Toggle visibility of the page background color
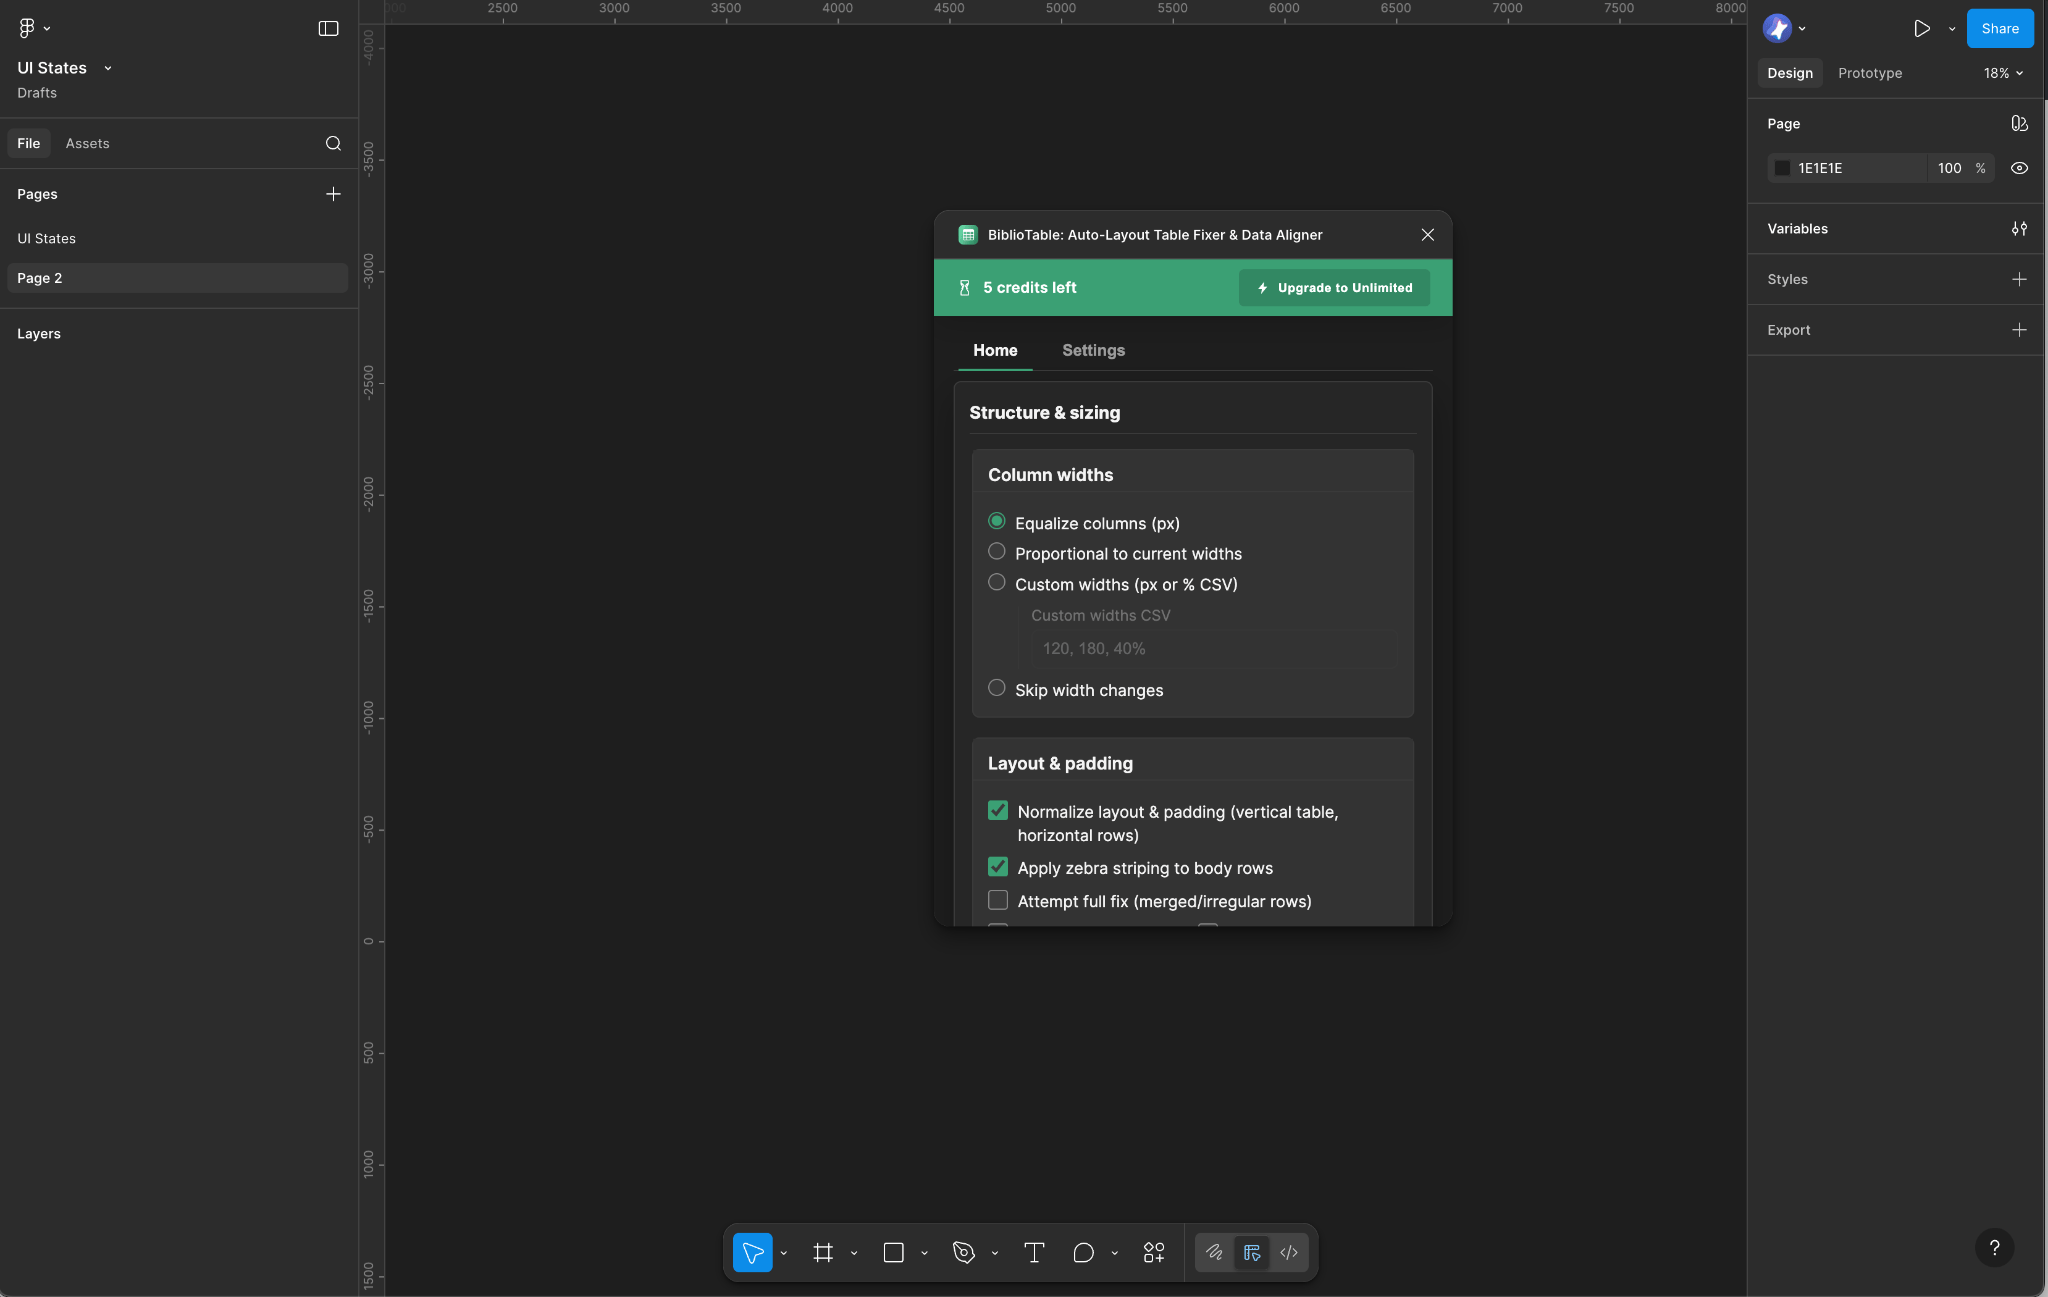 point(2019,168)
